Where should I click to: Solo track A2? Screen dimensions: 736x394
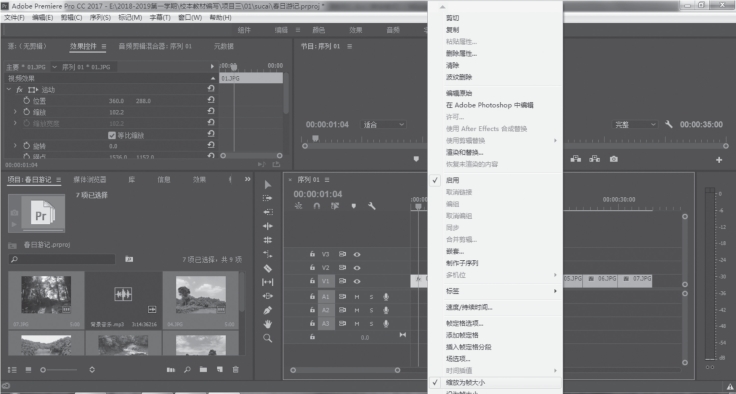click(371, 310)
